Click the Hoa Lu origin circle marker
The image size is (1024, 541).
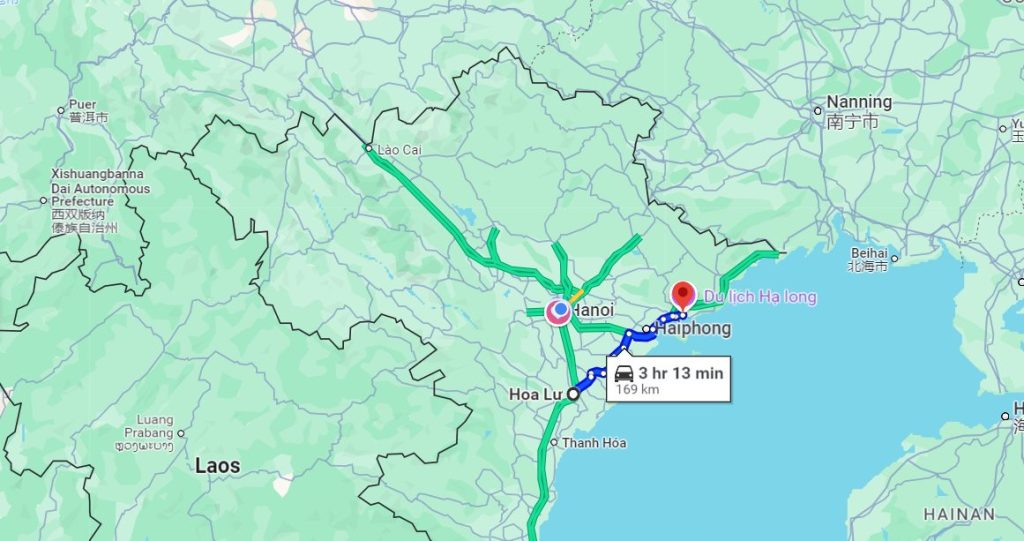[x=573, y=394]
